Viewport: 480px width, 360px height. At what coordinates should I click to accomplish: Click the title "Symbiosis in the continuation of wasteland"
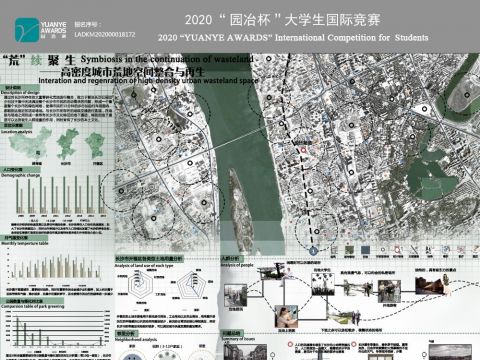click(167, 59)
